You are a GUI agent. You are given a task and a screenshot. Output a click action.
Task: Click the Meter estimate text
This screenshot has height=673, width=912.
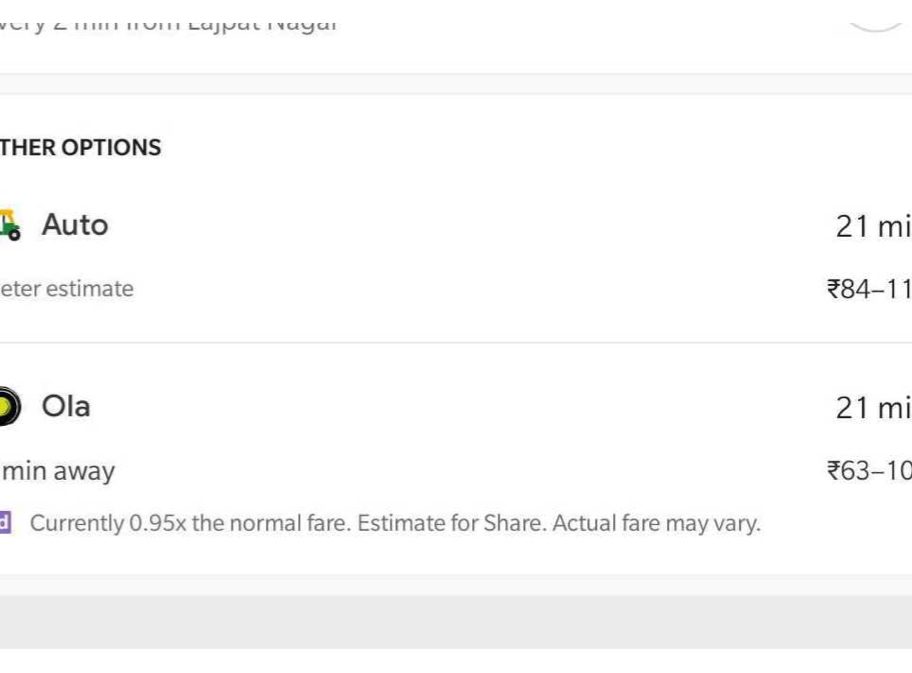click(67, 289)
